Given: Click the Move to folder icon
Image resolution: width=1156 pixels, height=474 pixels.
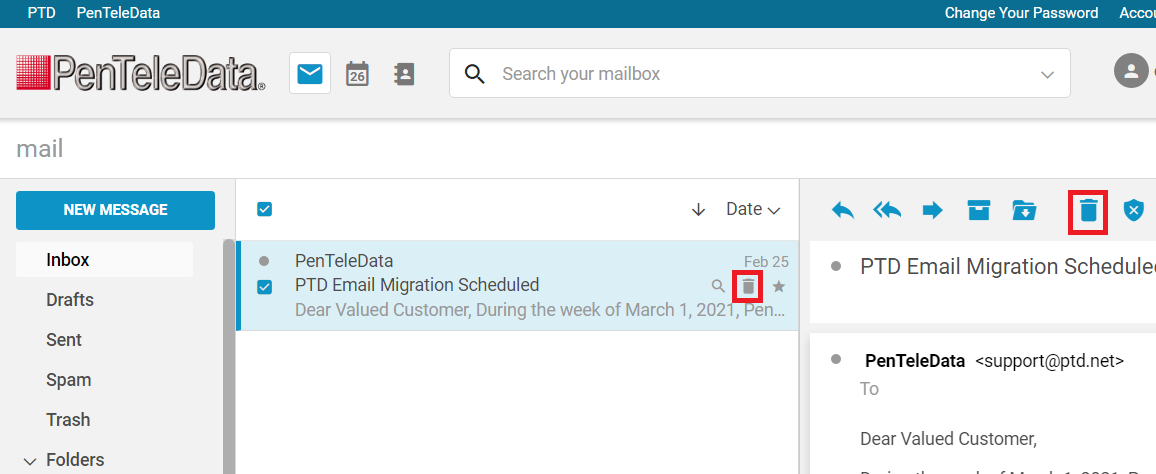Looking at the screenshot, I should (1024, 210).
